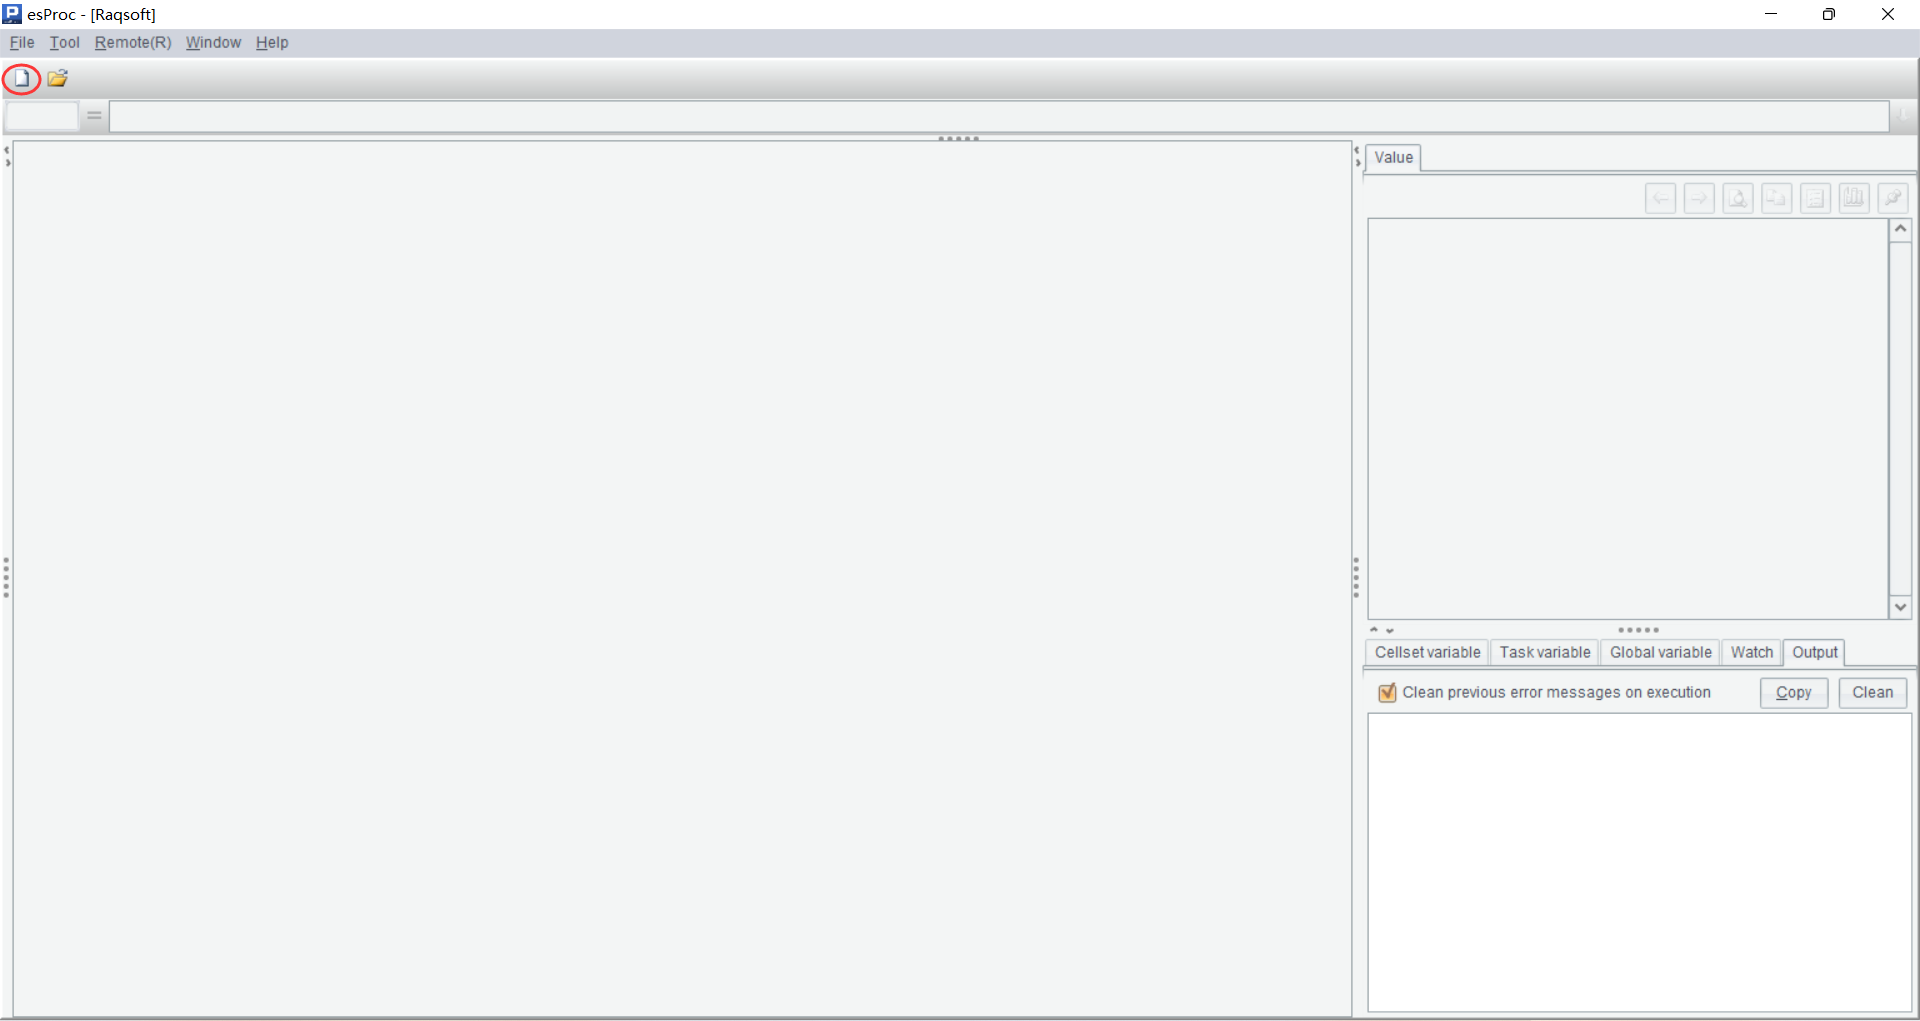The height and width of the screenshot is (1021, 1920).
Task: Click the Clean button in Output panel
Action: pos(1873,693)
